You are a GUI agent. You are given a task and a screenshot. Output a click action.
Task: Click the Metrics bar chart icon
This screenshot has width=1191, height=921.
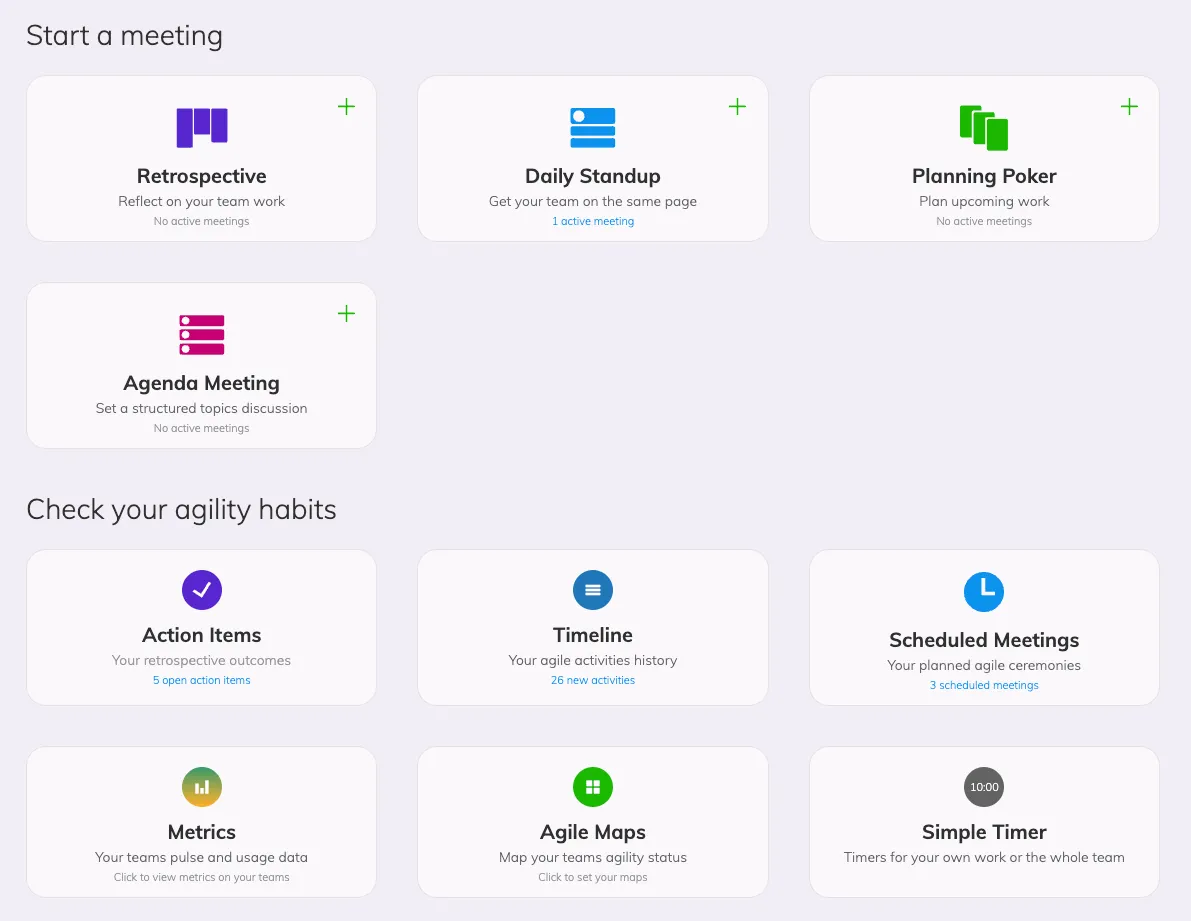tap(201, 787)
